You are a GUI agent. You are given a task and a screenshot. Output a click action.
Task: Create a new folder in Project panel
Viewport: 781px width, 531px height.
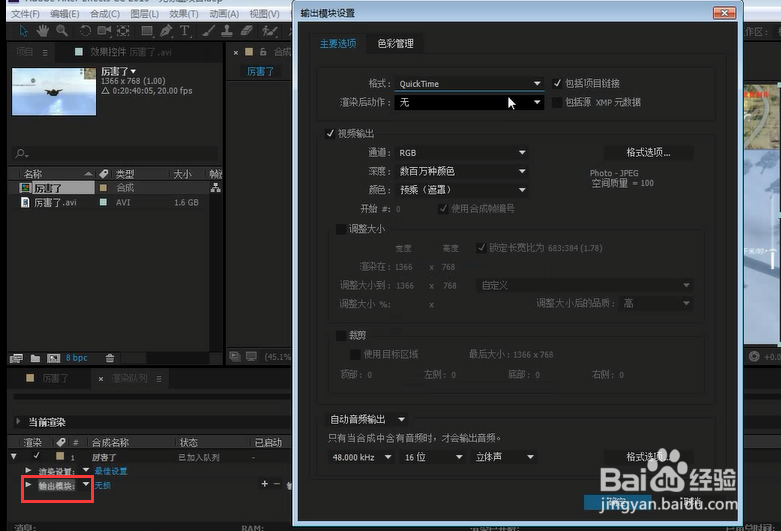(x=35, y=358)
